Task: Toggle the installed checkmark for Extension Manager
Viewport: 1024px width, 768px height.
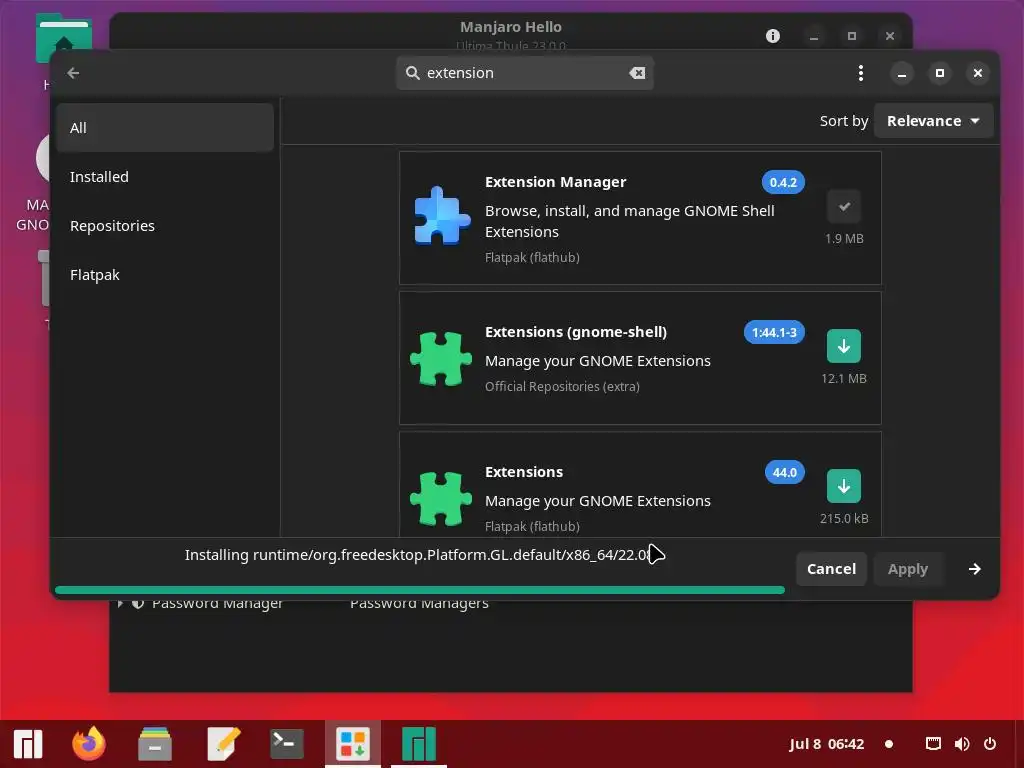Action: click(844, 206)
